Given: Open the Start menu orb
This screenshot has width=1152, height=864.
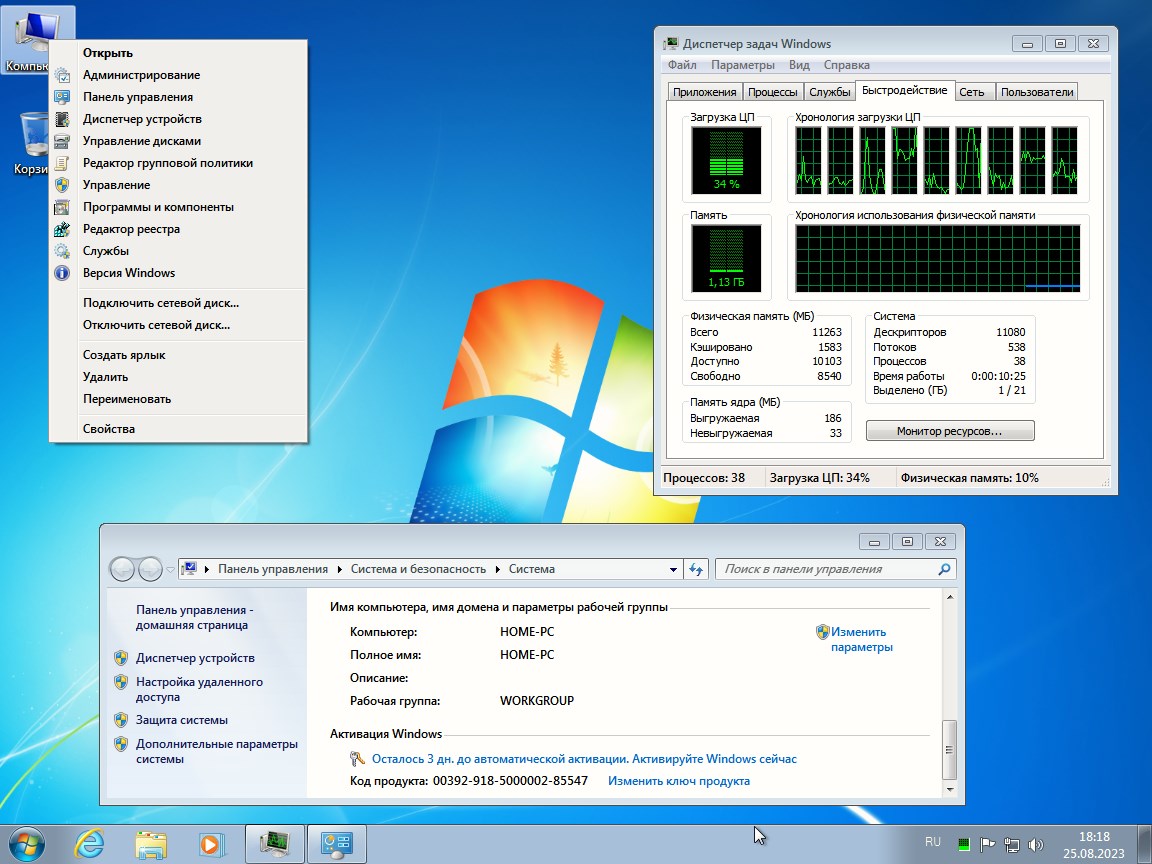Looking at the screenshot, I should pyautogui.click(x=27, y=844).
